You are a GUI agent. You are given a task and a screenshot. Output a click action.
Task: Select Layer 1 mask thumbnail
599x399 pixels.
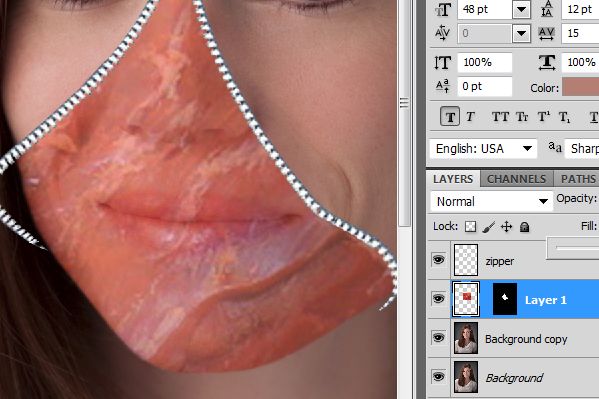pyautogui.click(x=505, y=299)
